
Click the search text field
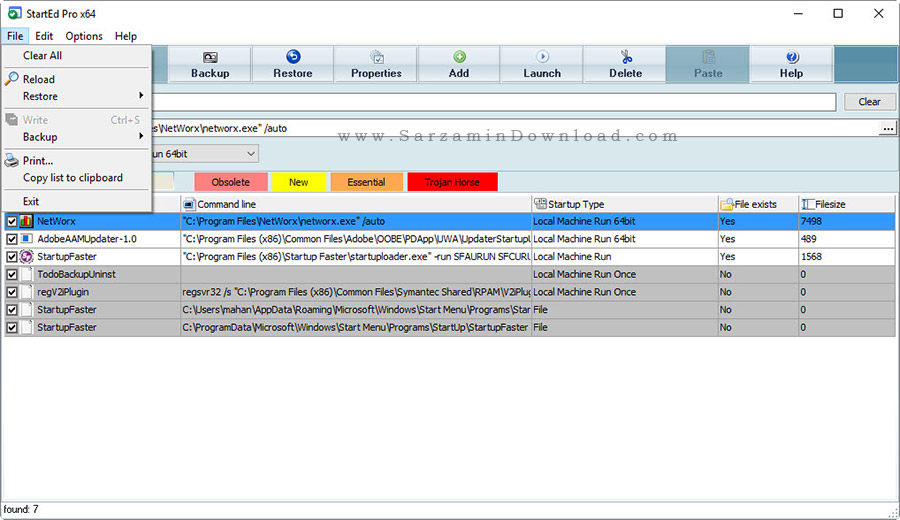tap(494, 102)
